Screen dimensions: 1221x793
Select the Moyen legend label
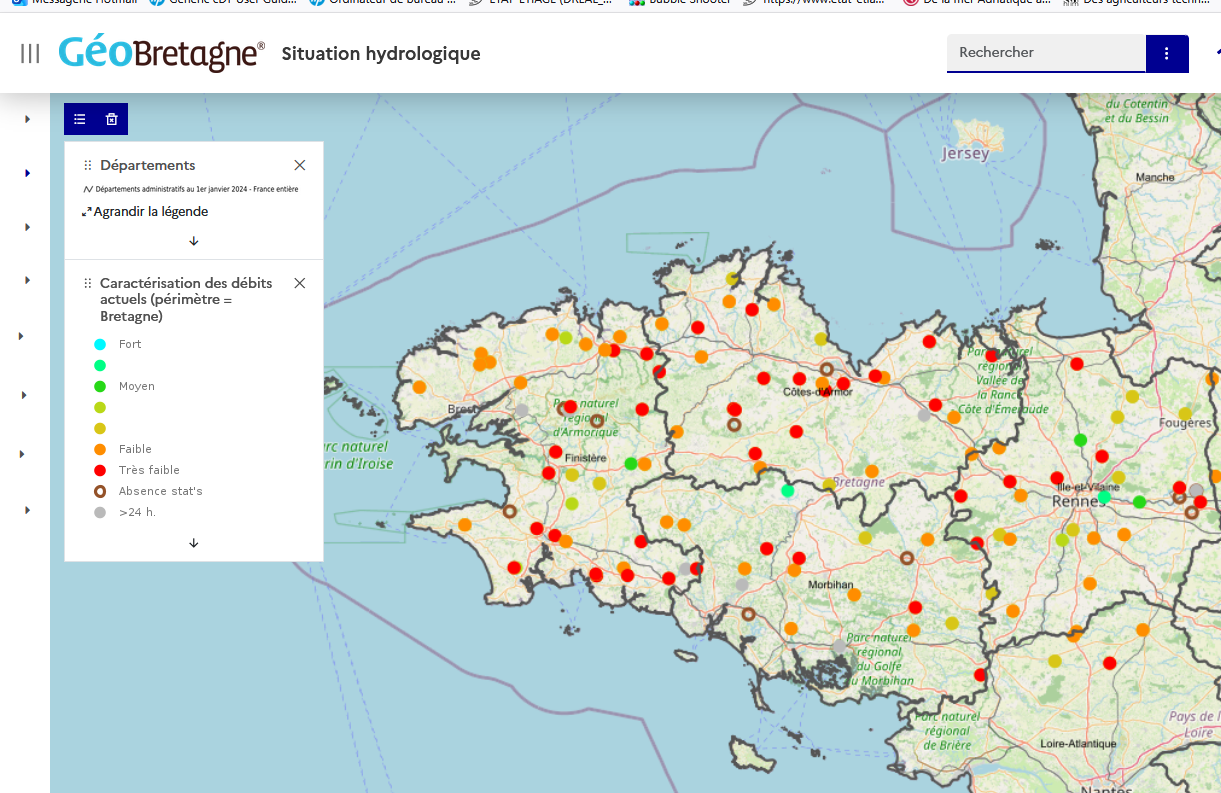click(x=137, y=386)
